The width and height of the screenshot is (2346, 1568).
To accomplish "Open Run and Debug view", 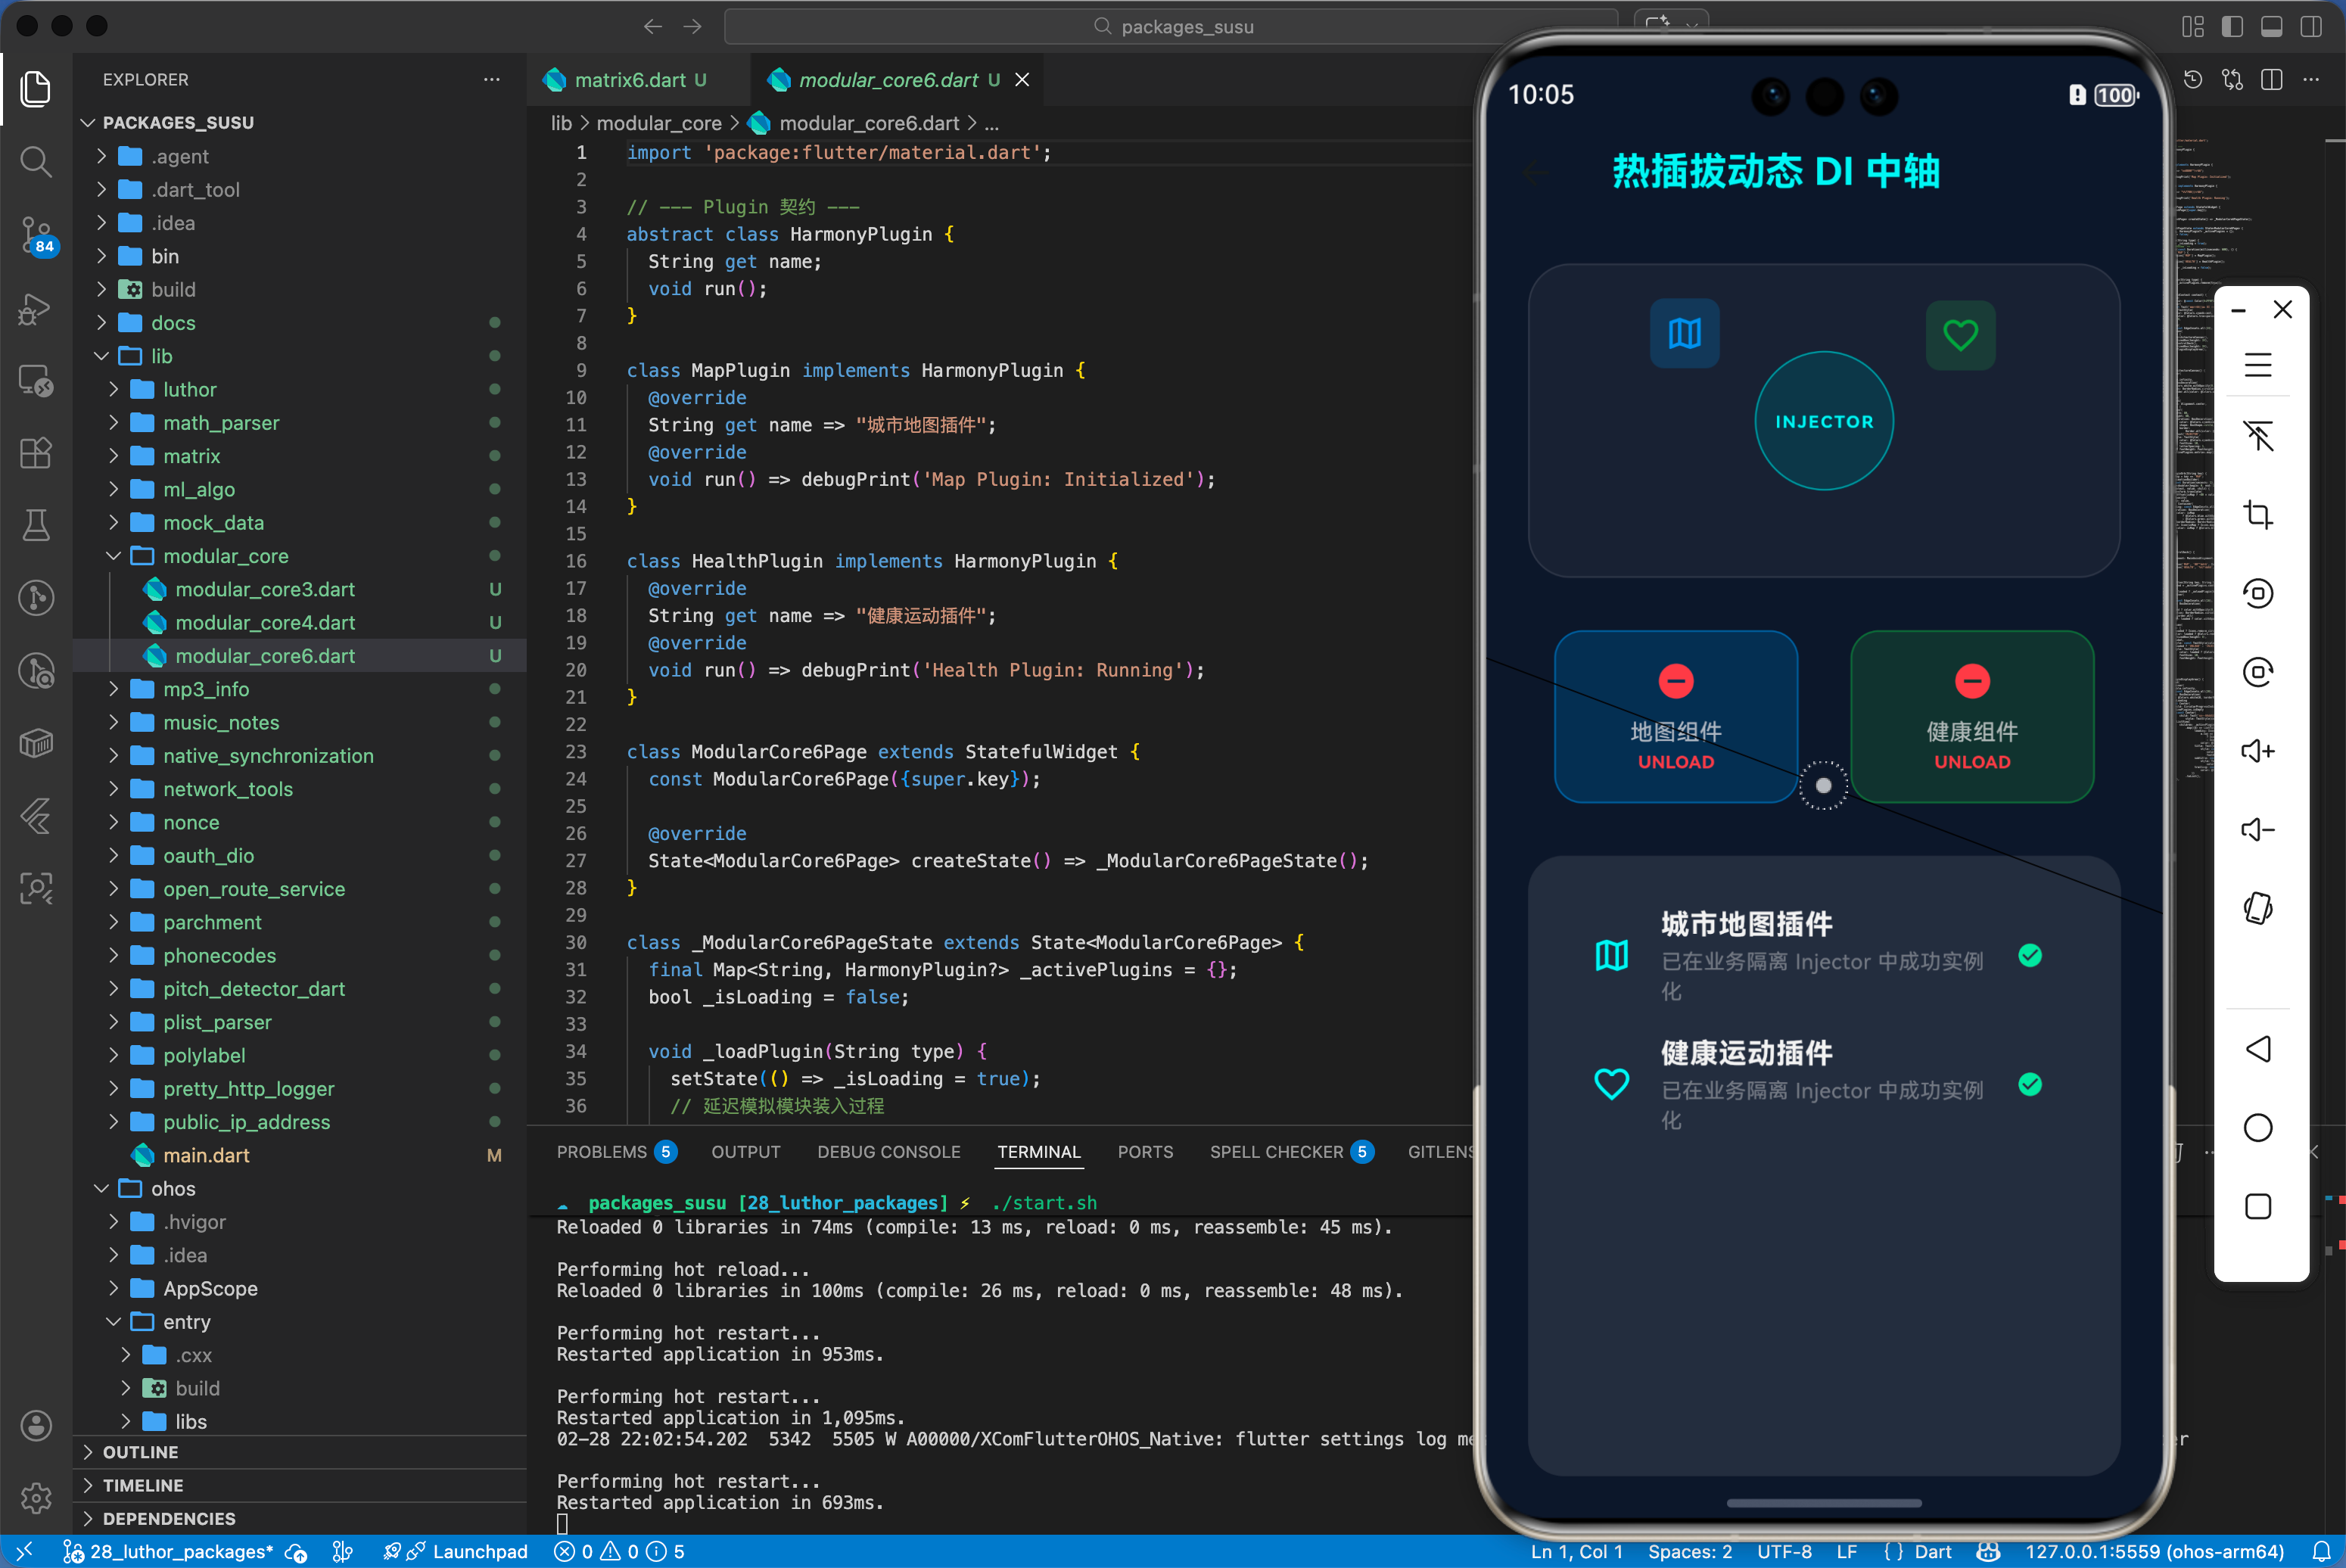I will point(36,309).
